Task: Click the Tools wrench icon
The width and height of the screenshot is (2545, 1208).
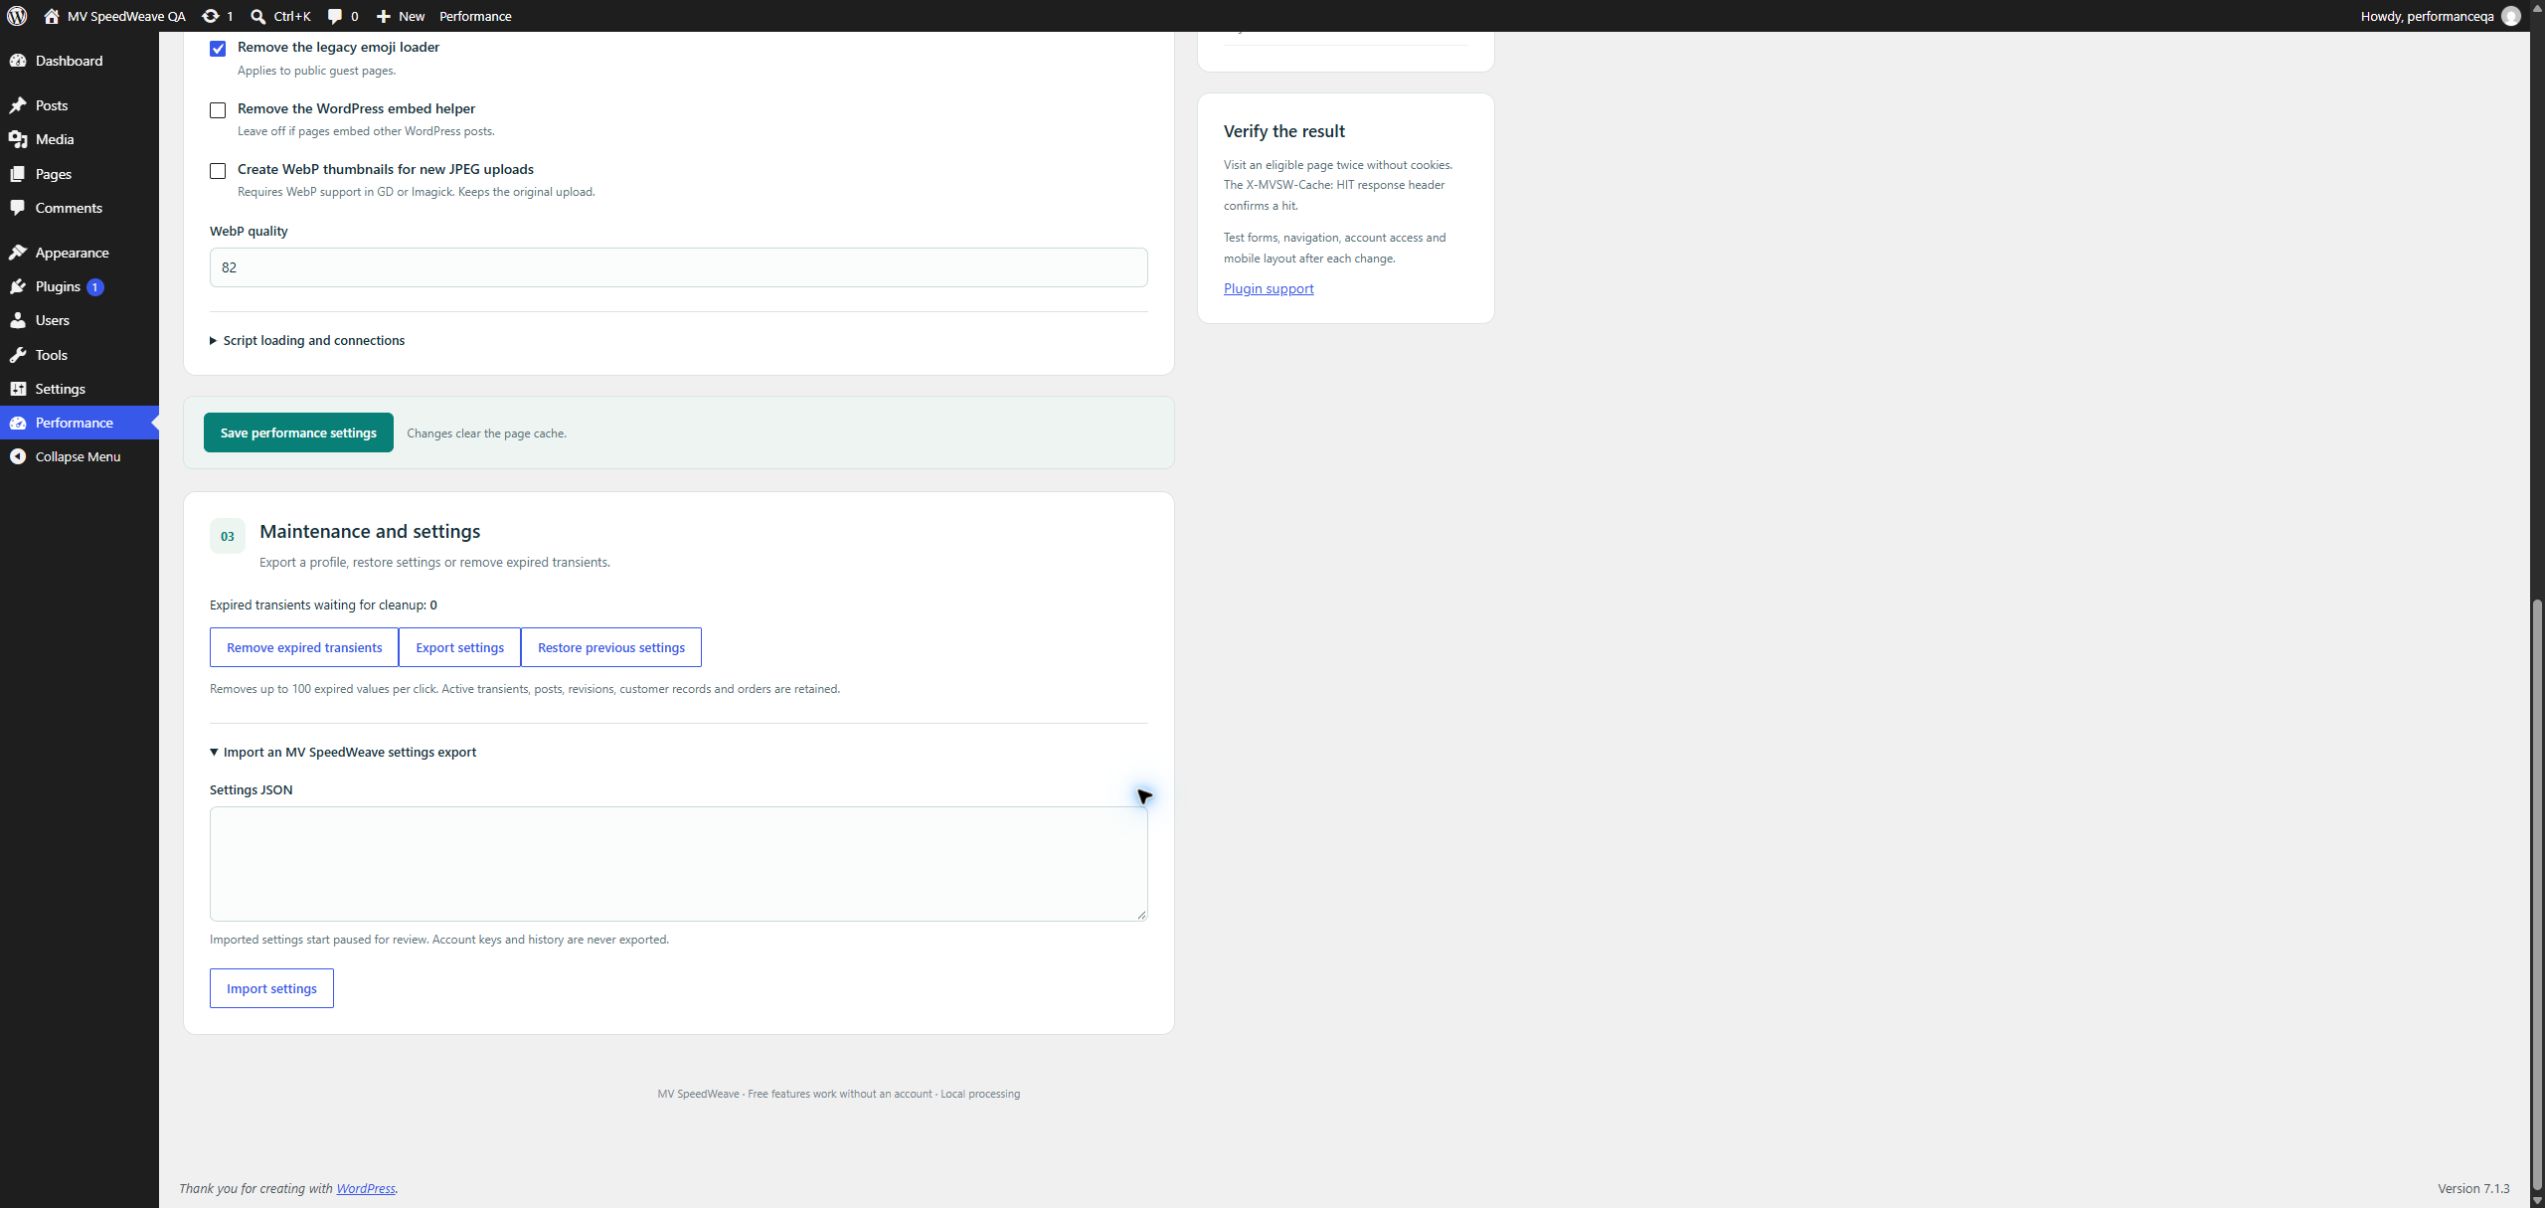Action: pyautogui.click(x=18, y=355)
